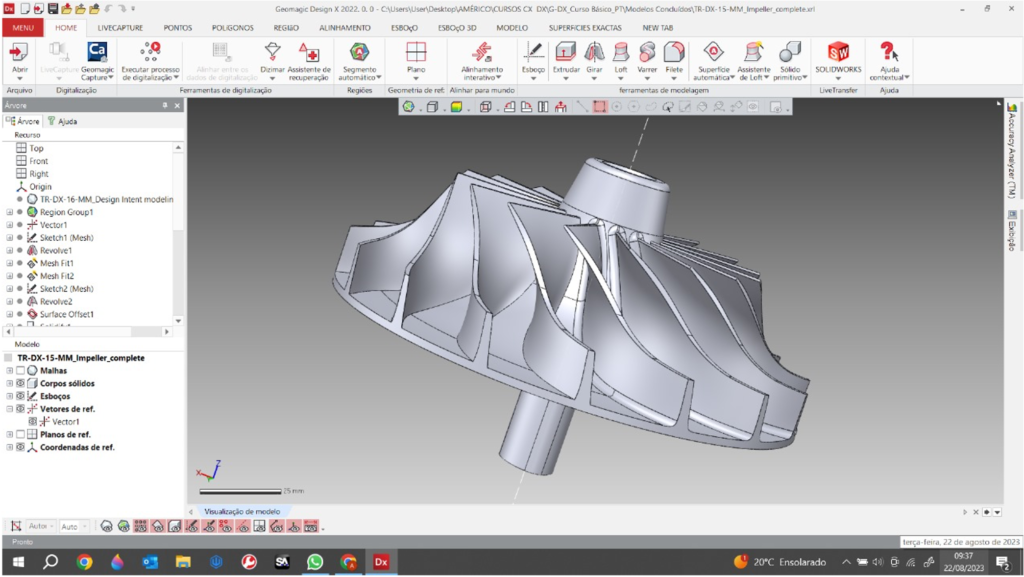Image resolution: width=1024 pixels, height=577 pixels.
Task: Toggle visibility of Planos de ref.
Action: (20, 435)
